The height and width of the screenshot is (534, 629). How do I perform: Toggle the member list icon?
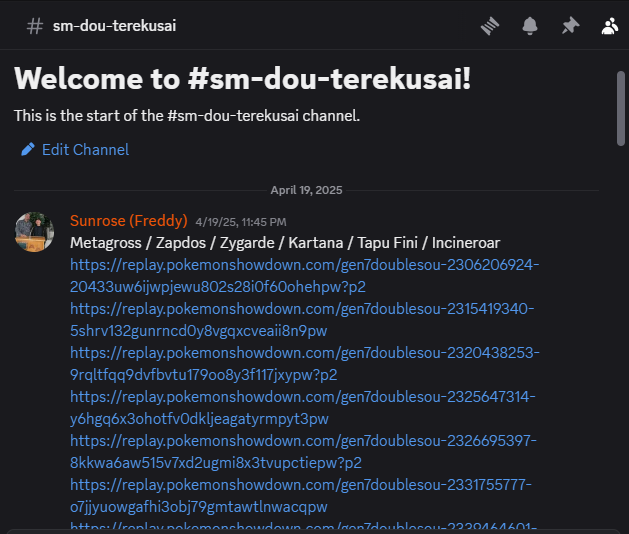click(x=610, y=26)
